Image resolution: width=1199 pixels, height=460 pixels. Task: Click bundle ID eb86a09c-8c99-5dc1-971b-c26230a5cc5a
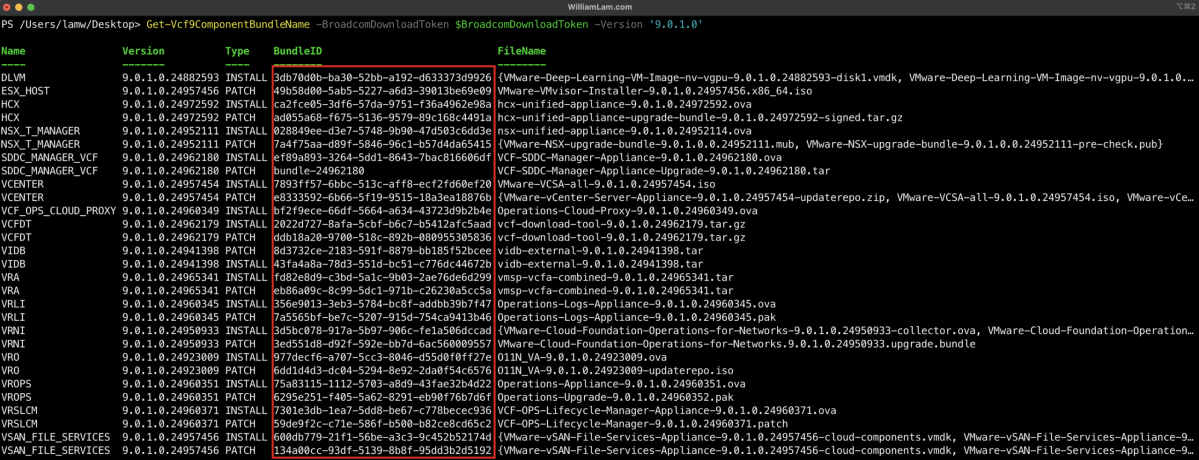click(x=382, y=289)
